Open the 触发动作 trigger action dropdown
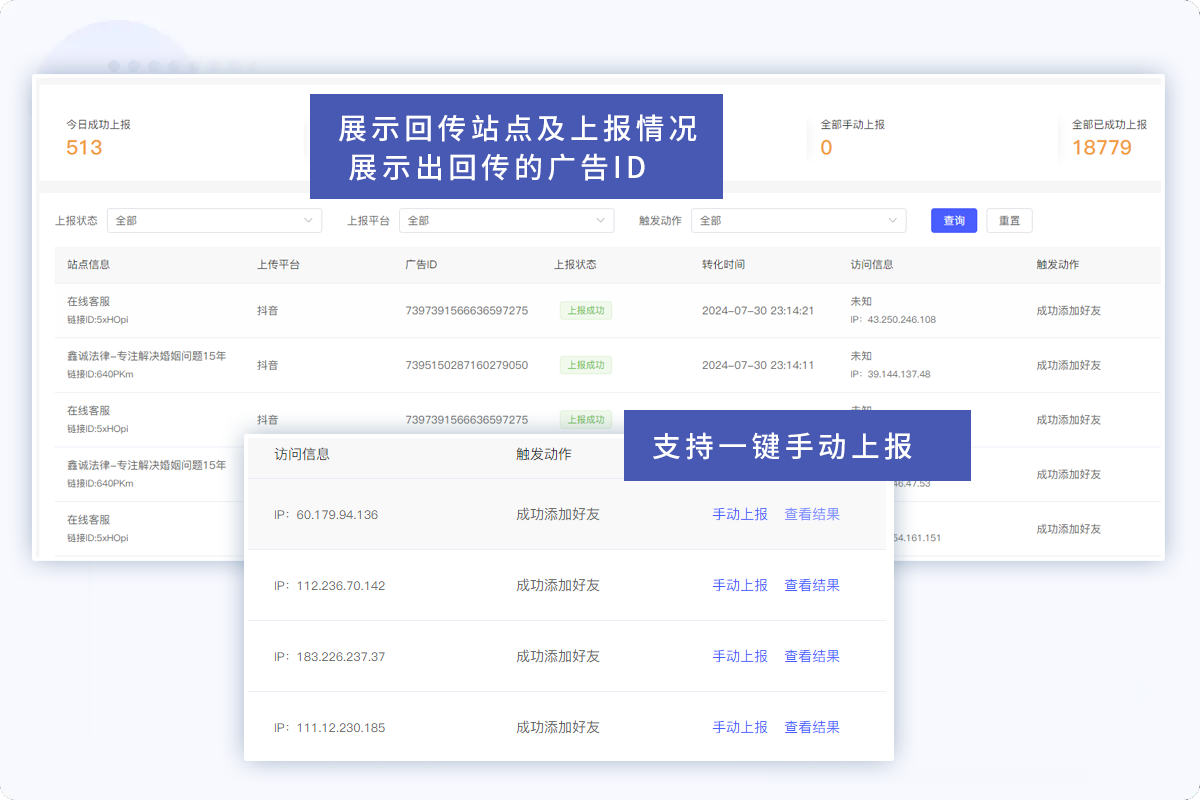1200x800 pixels. click(x=798, y=220)
